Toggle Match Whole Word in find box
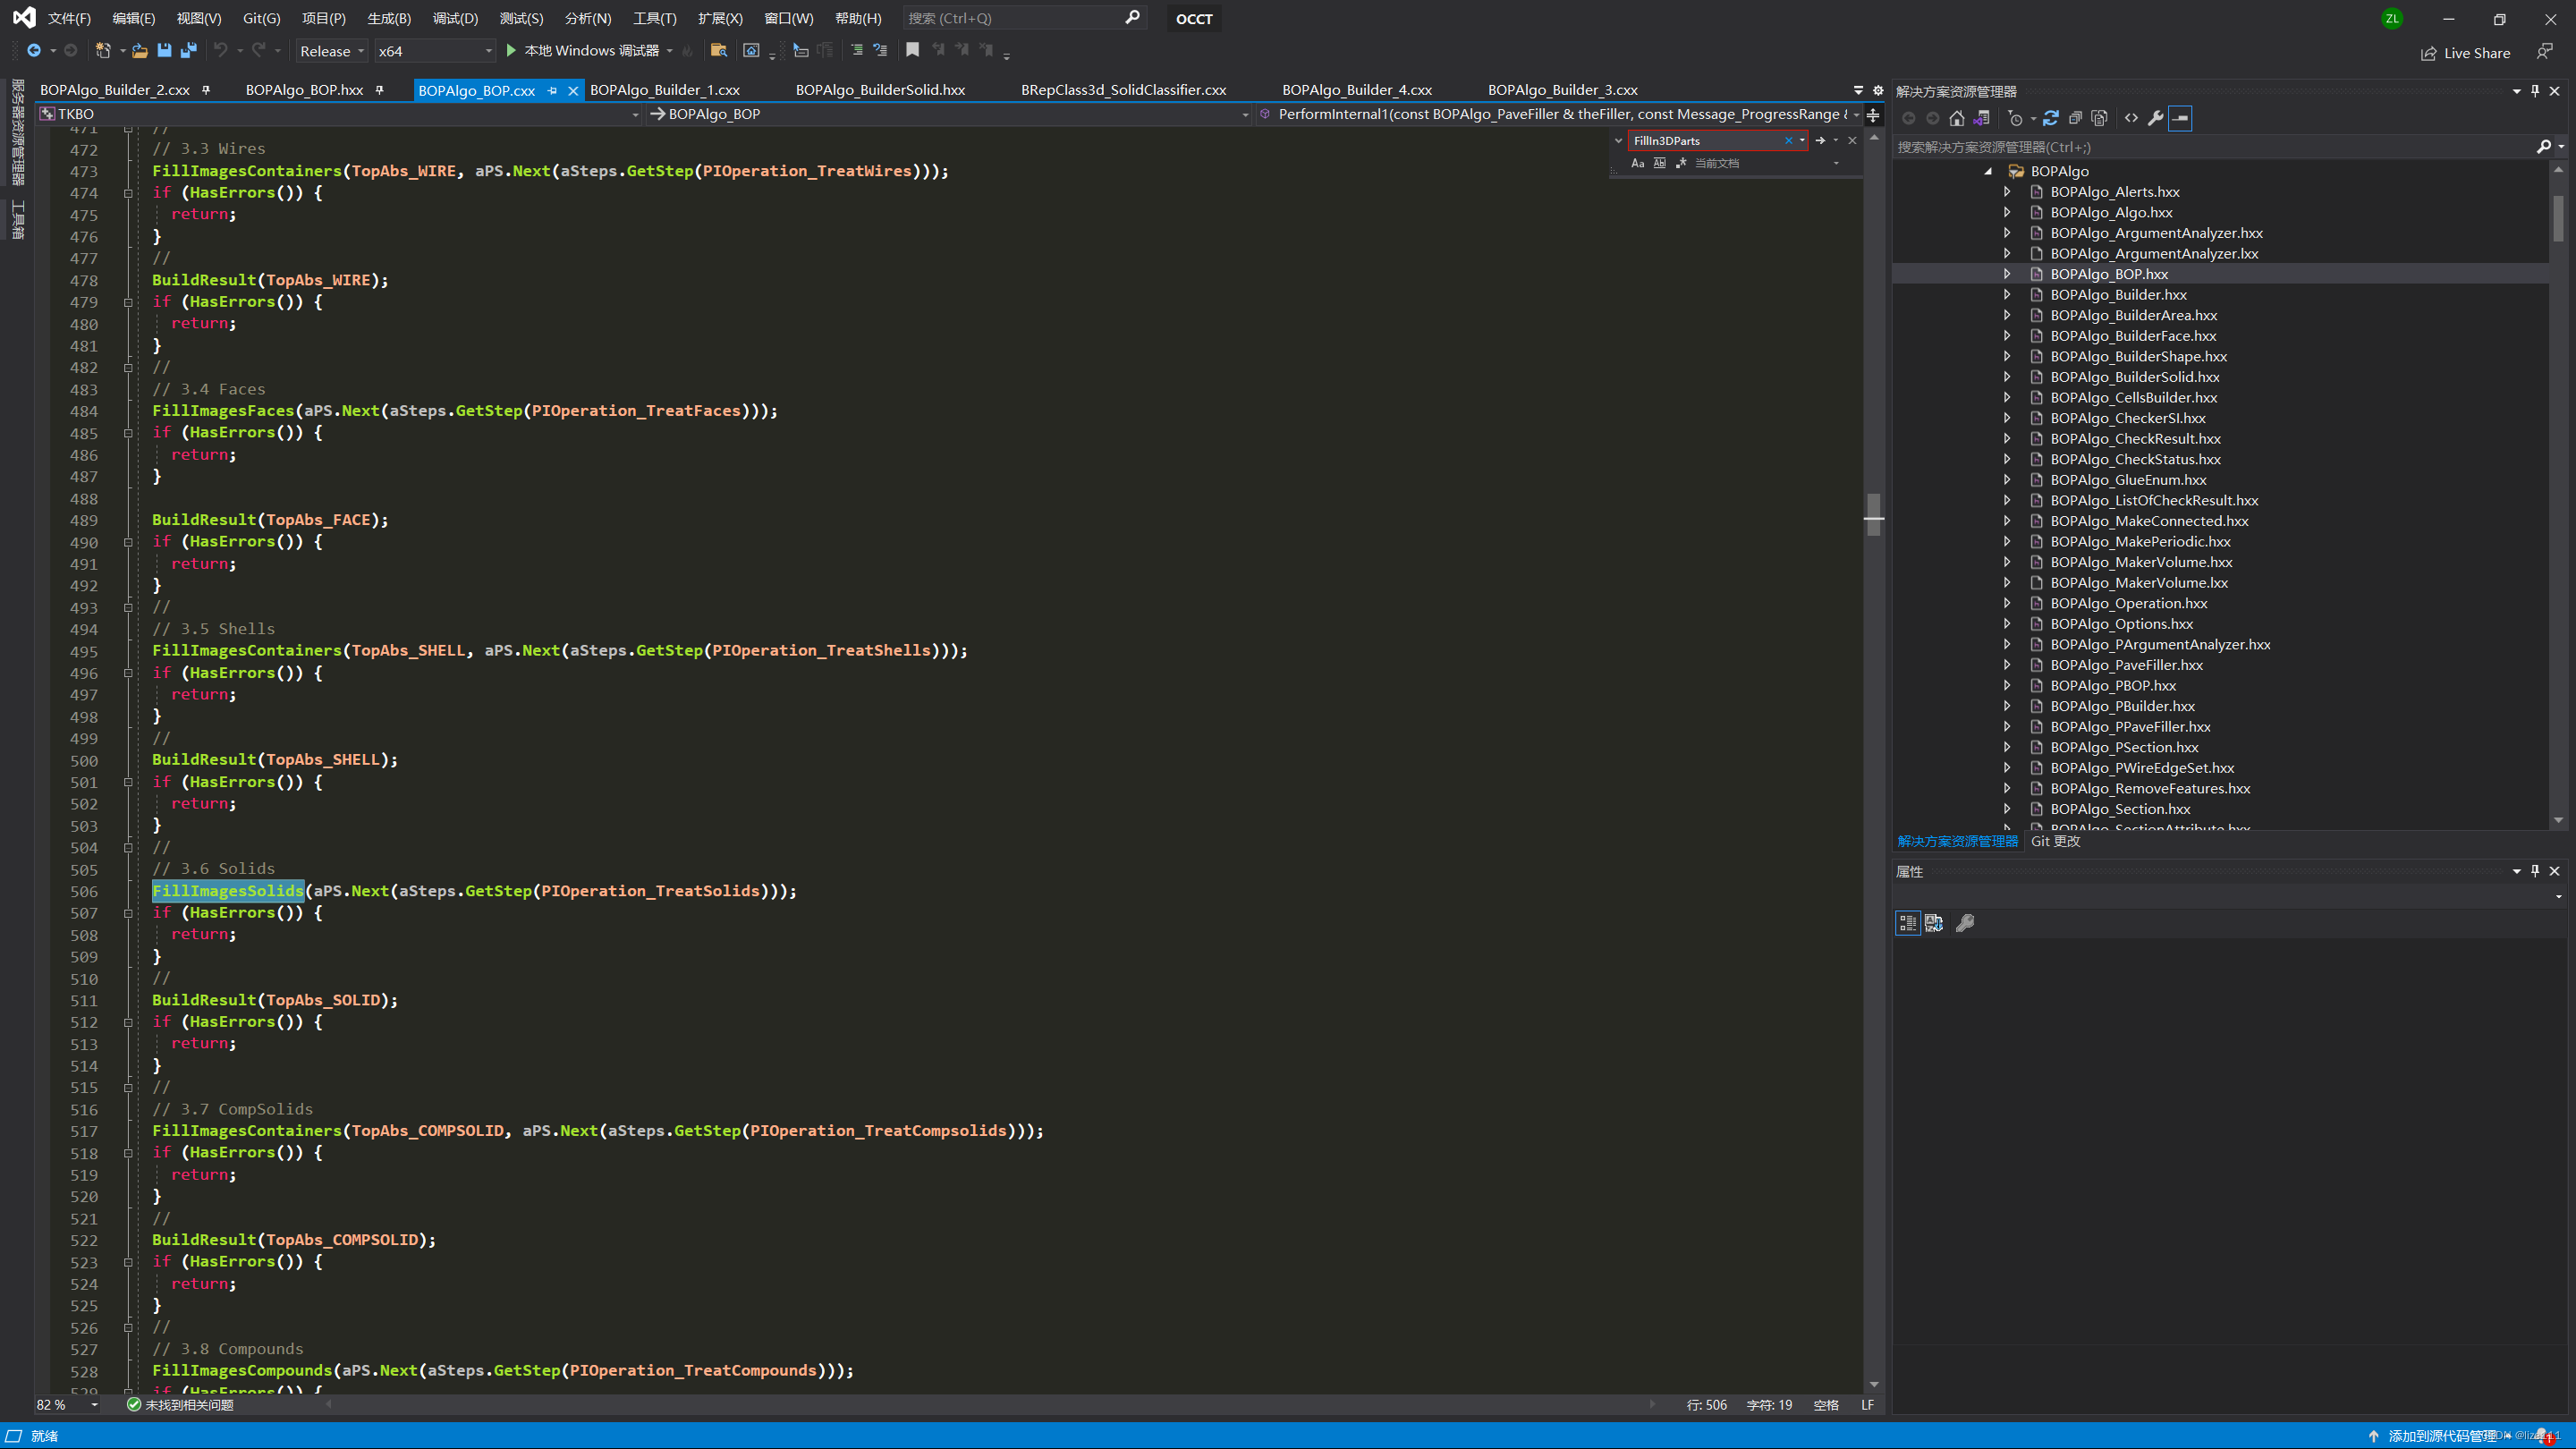Image resolution: width=2576 pixels, height=1449 pixels. 1659,163
